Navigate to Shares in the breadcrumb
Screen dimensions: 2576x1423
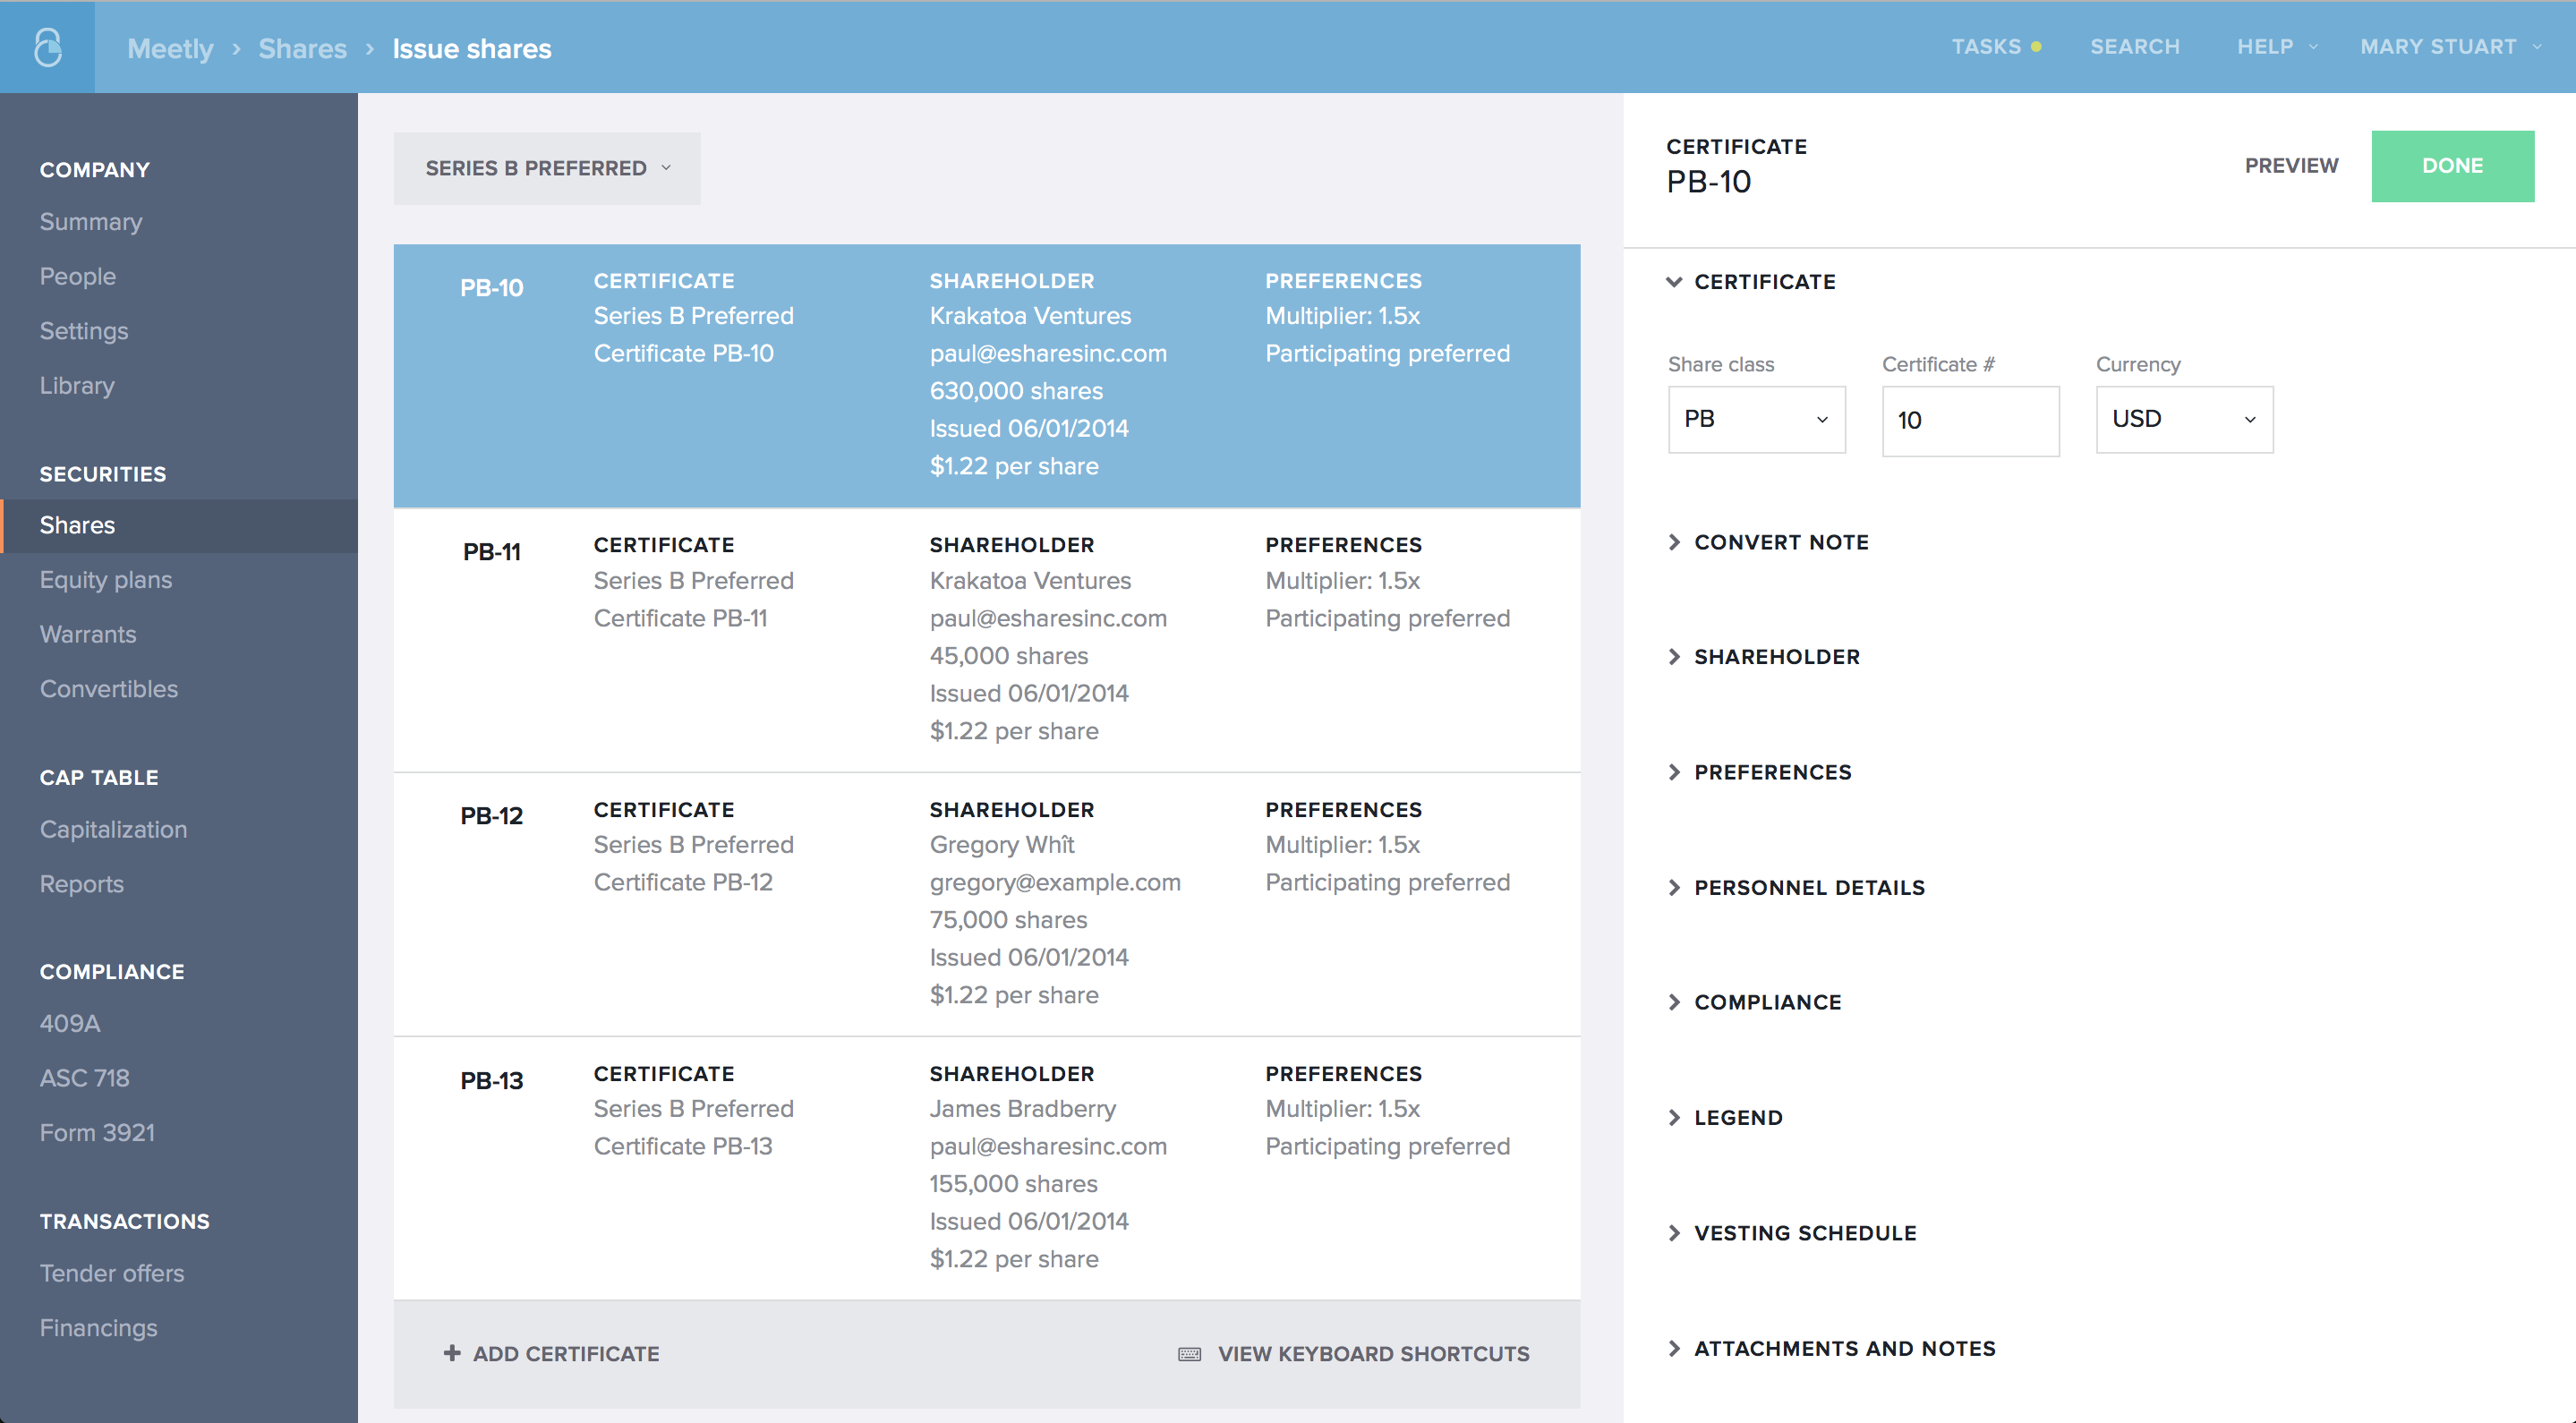[302, 48]
